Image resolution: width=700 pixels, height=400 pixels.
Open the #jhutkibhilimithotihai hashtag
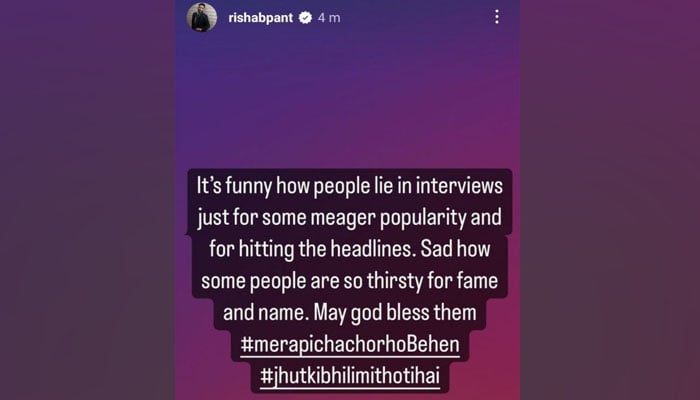point(350,375)
